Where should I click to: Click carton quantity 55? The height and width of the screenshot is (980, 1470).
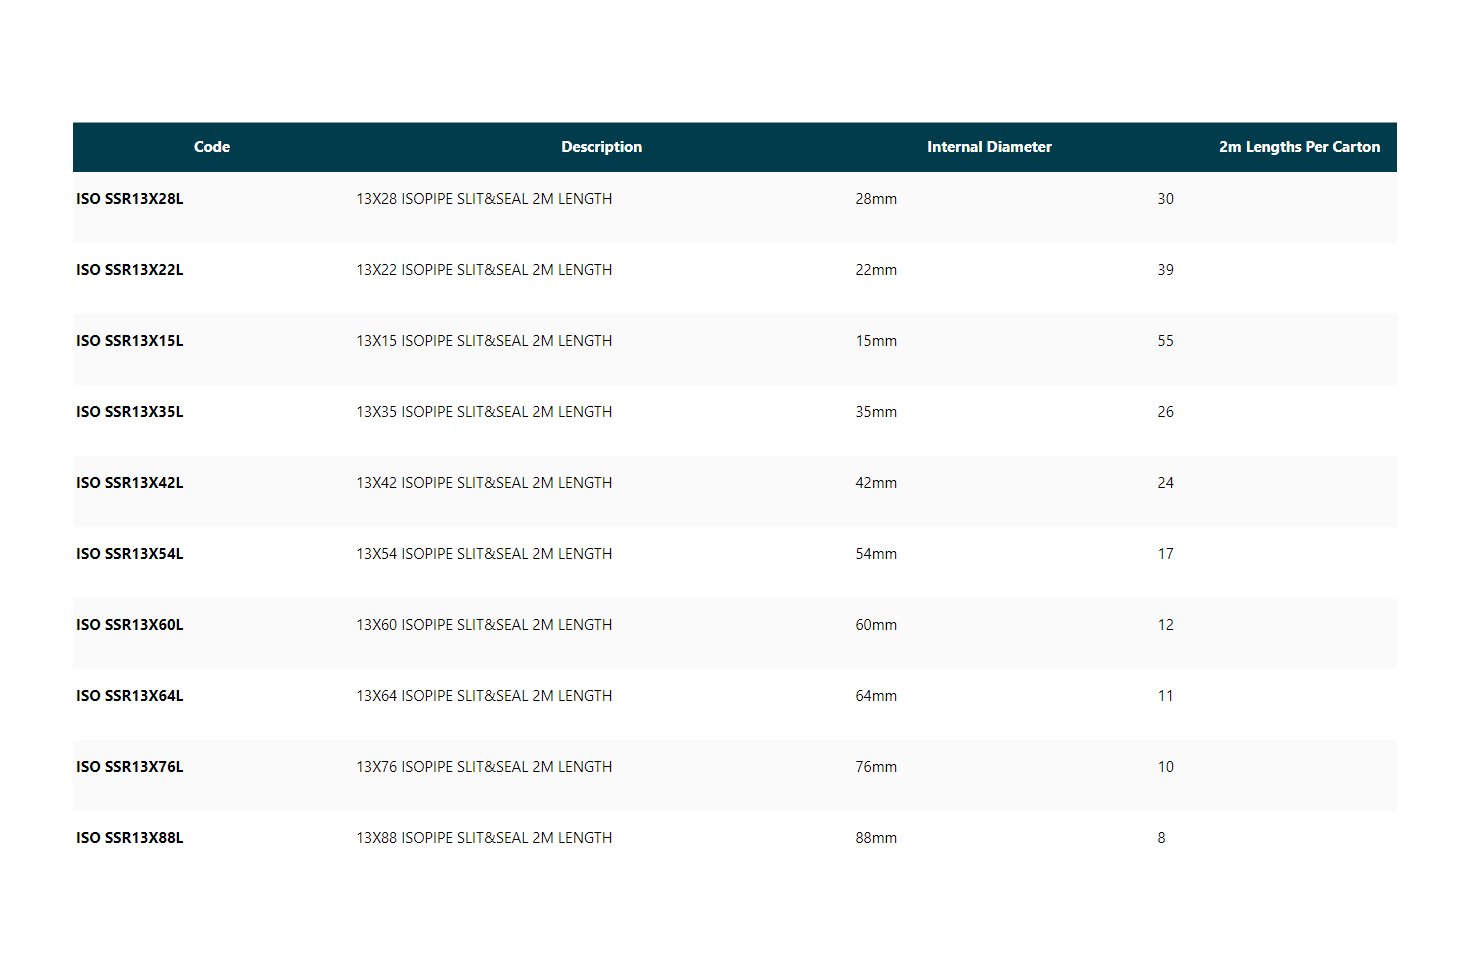[x=1166, y=341]
